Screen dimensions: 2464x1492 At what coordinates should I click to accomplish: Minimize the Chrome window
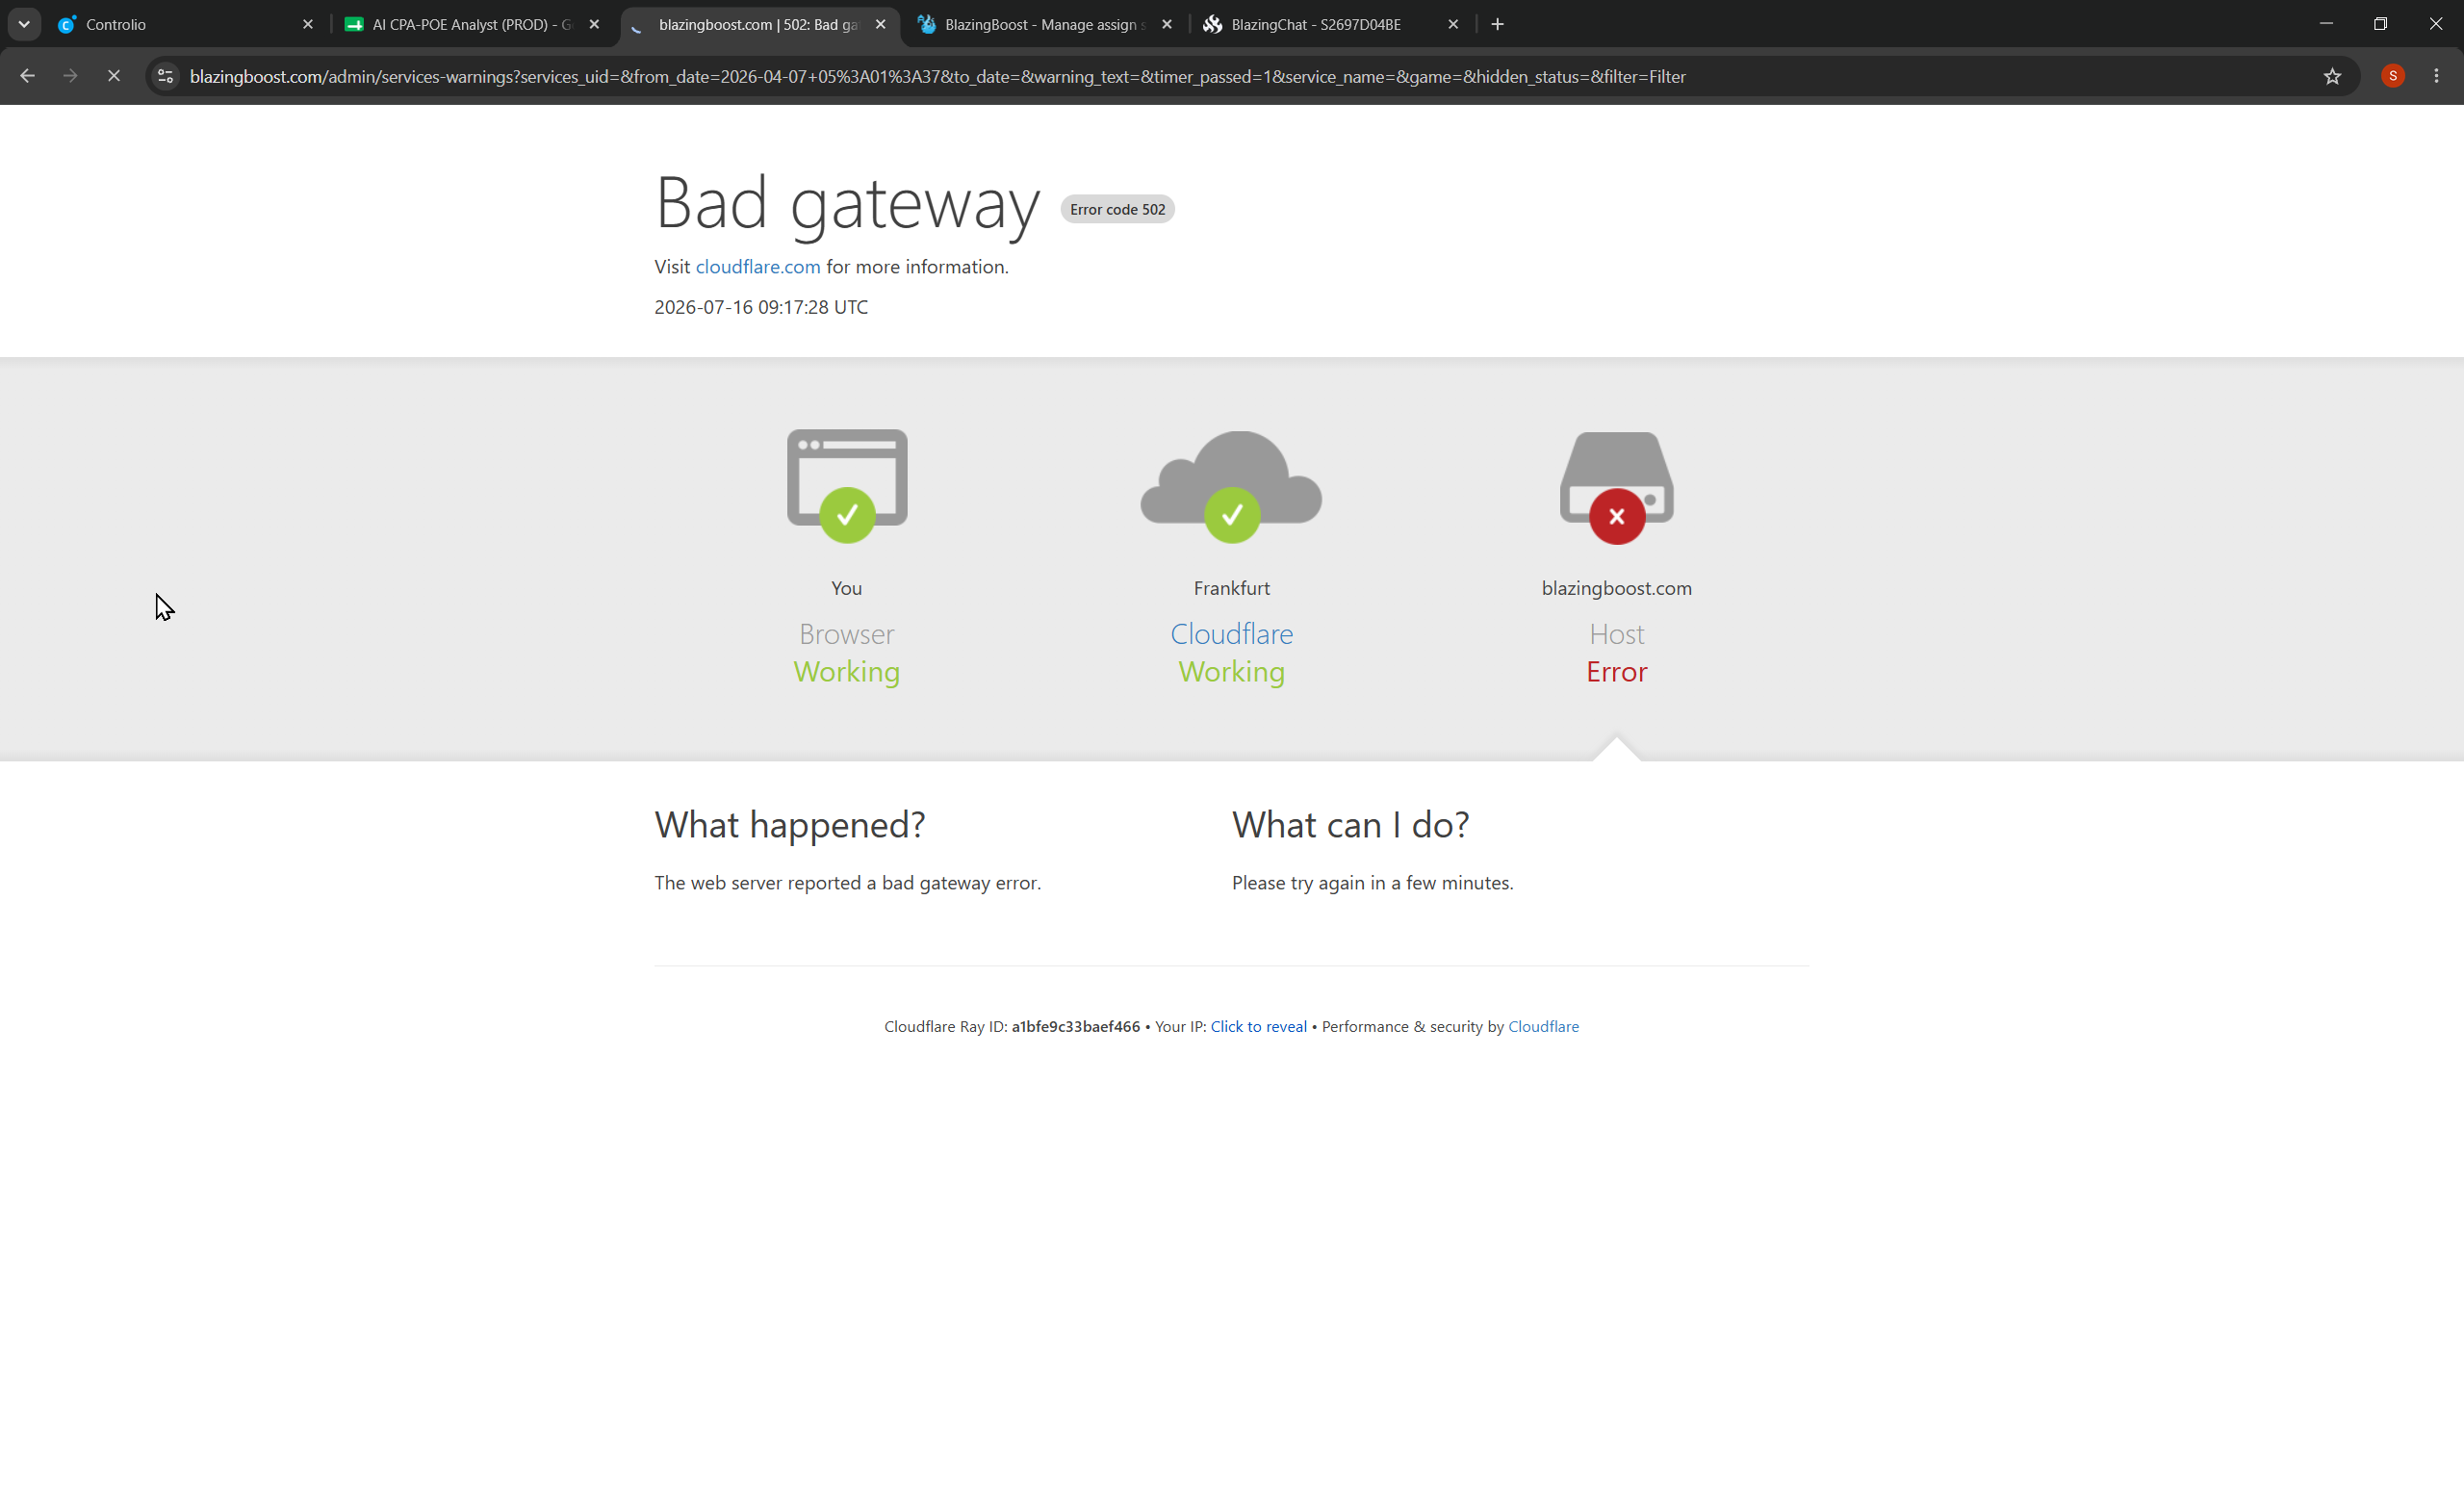[2326, 24]
